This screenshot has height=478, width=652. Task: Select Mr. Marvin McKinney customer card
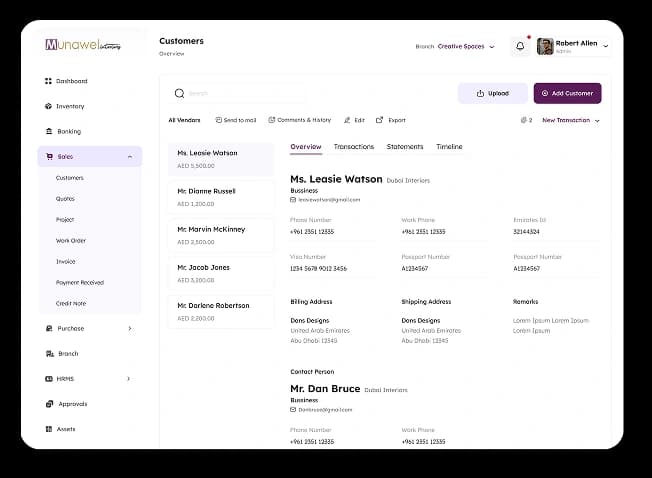pyautogui.click(x=221, y=236)
